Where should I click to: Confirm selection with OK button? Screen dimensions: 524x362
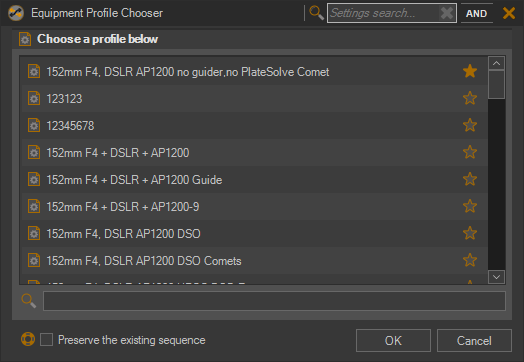pos(393,341)
